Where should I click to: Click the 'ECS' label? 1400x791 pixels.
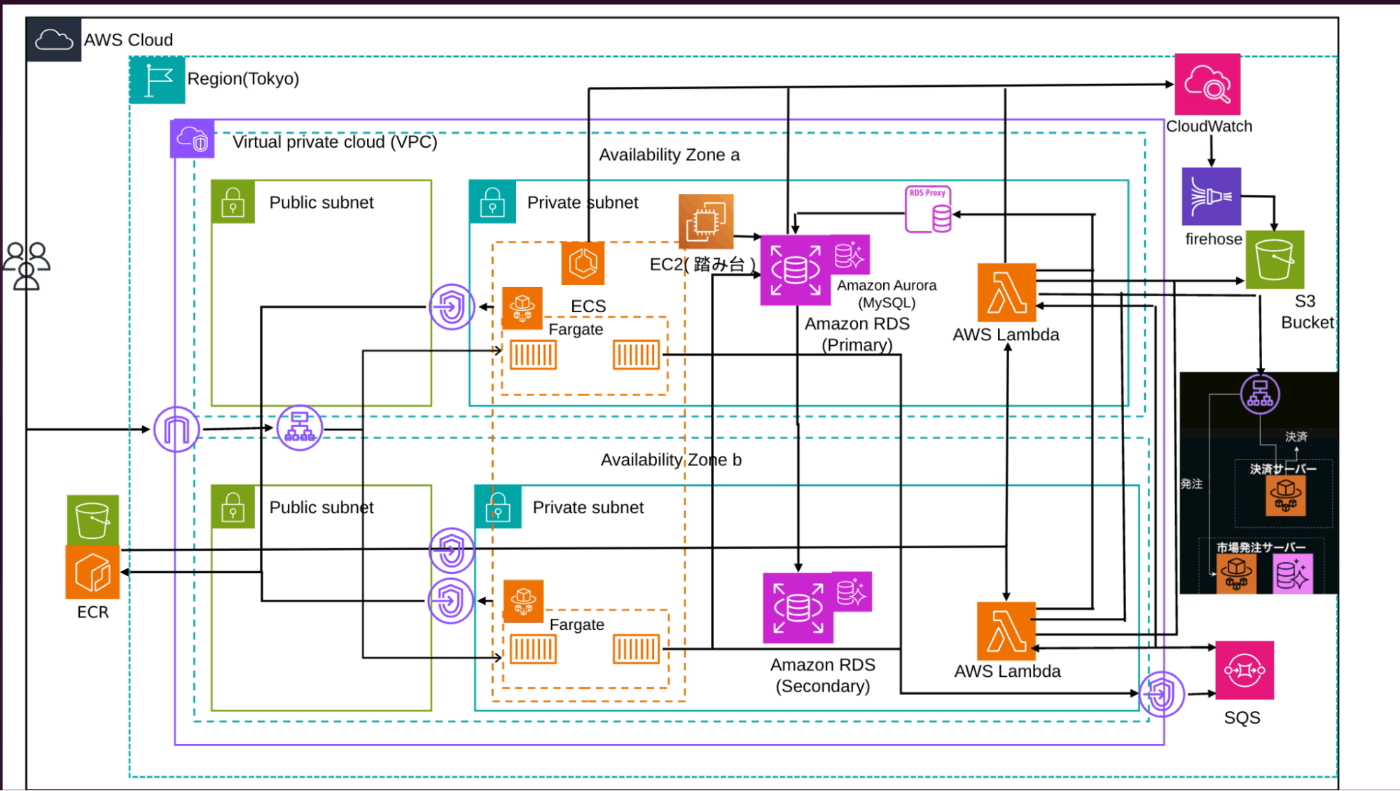(588, 306)
